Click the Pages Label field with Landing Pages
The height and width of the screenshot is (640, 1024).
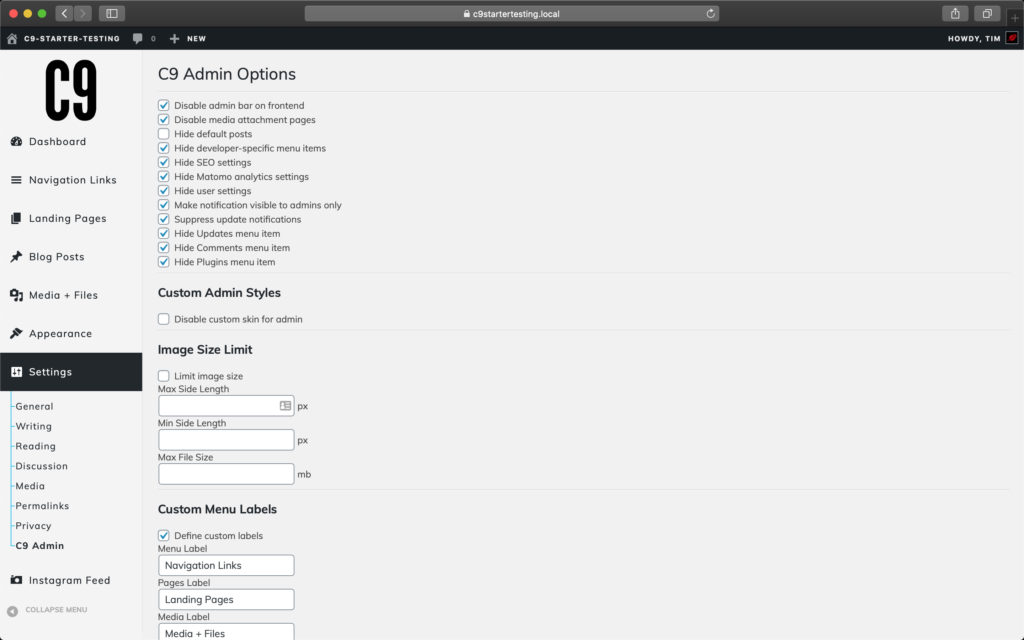226,599
